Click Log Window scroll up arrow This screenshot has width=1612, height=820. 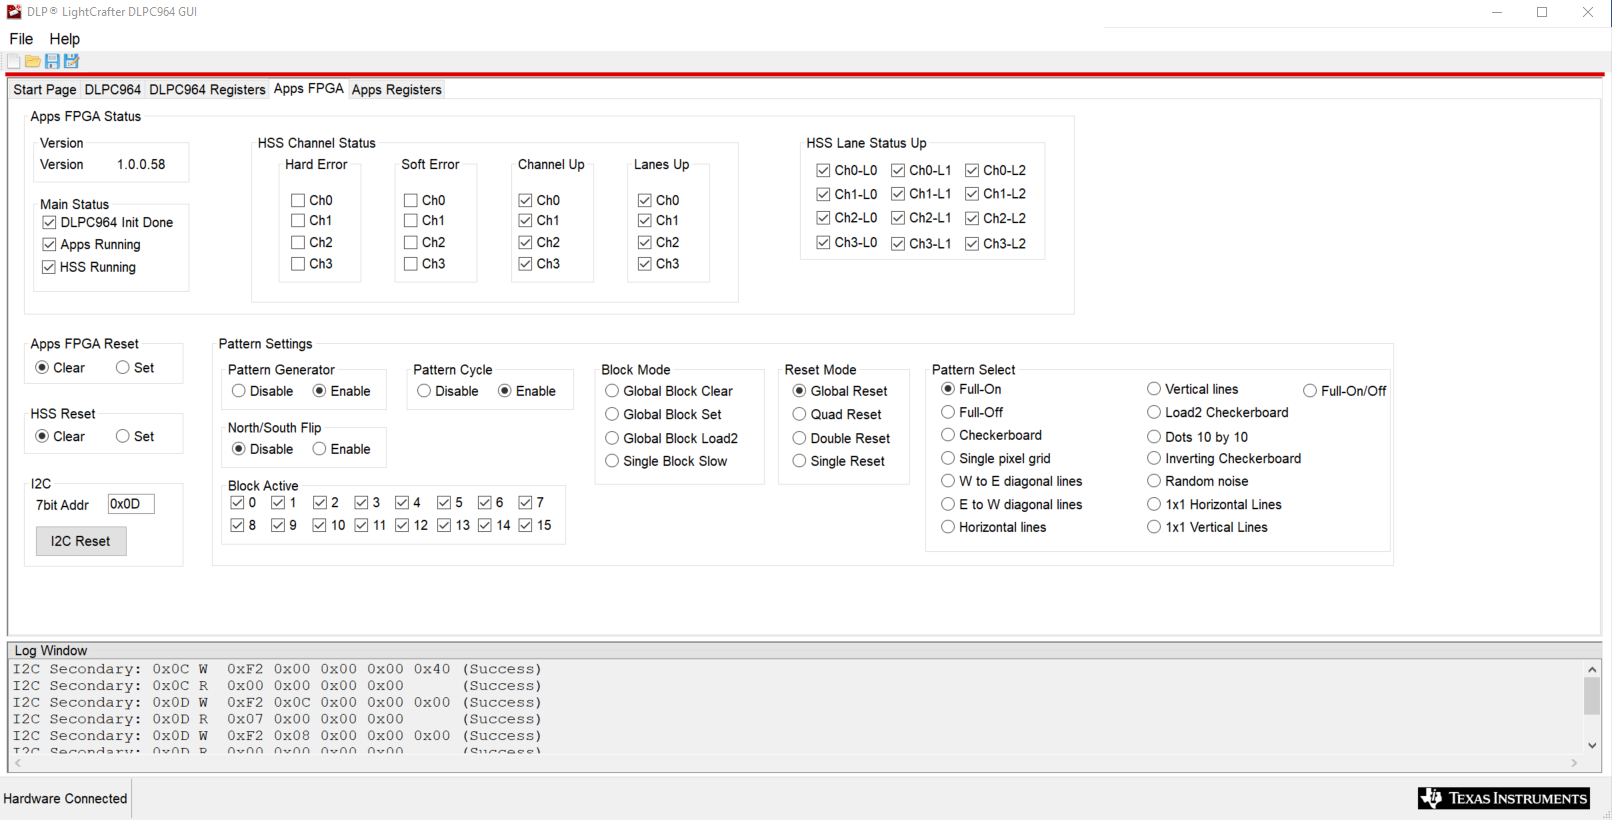pos(1592,669)
